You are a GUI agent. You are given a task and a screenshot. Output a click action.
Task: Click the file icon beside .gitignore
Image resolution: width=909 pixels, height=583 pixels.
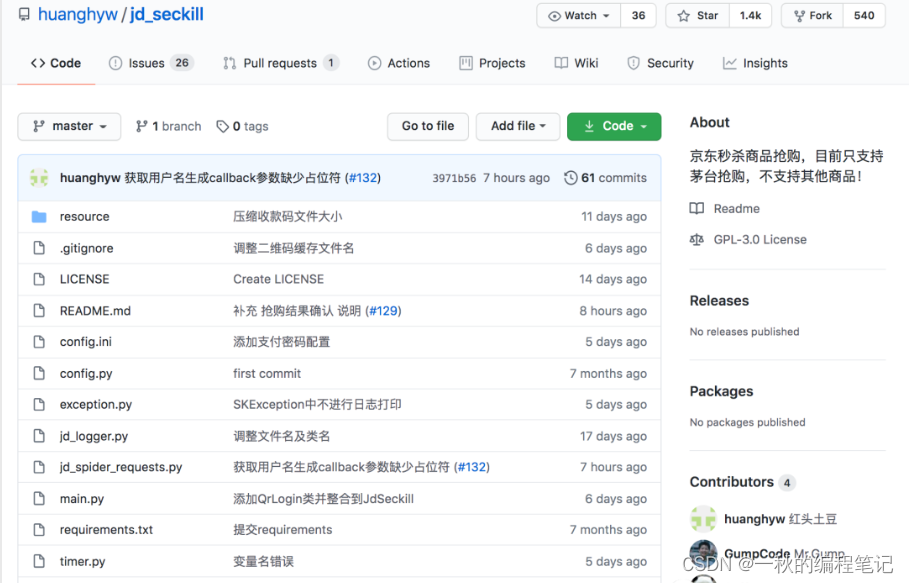(39, 248)
